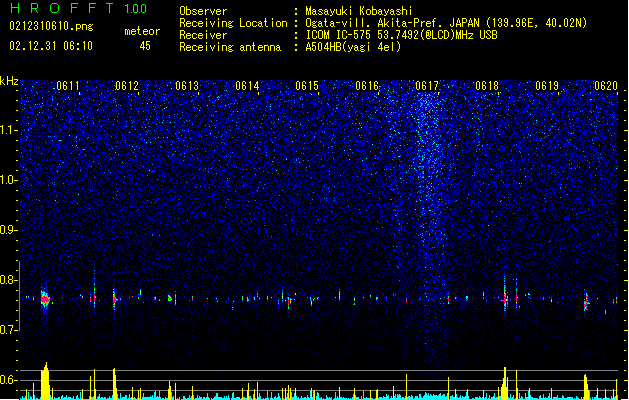Select the 0614 time axis label
The image size is (629, 400).
(247, 86)
